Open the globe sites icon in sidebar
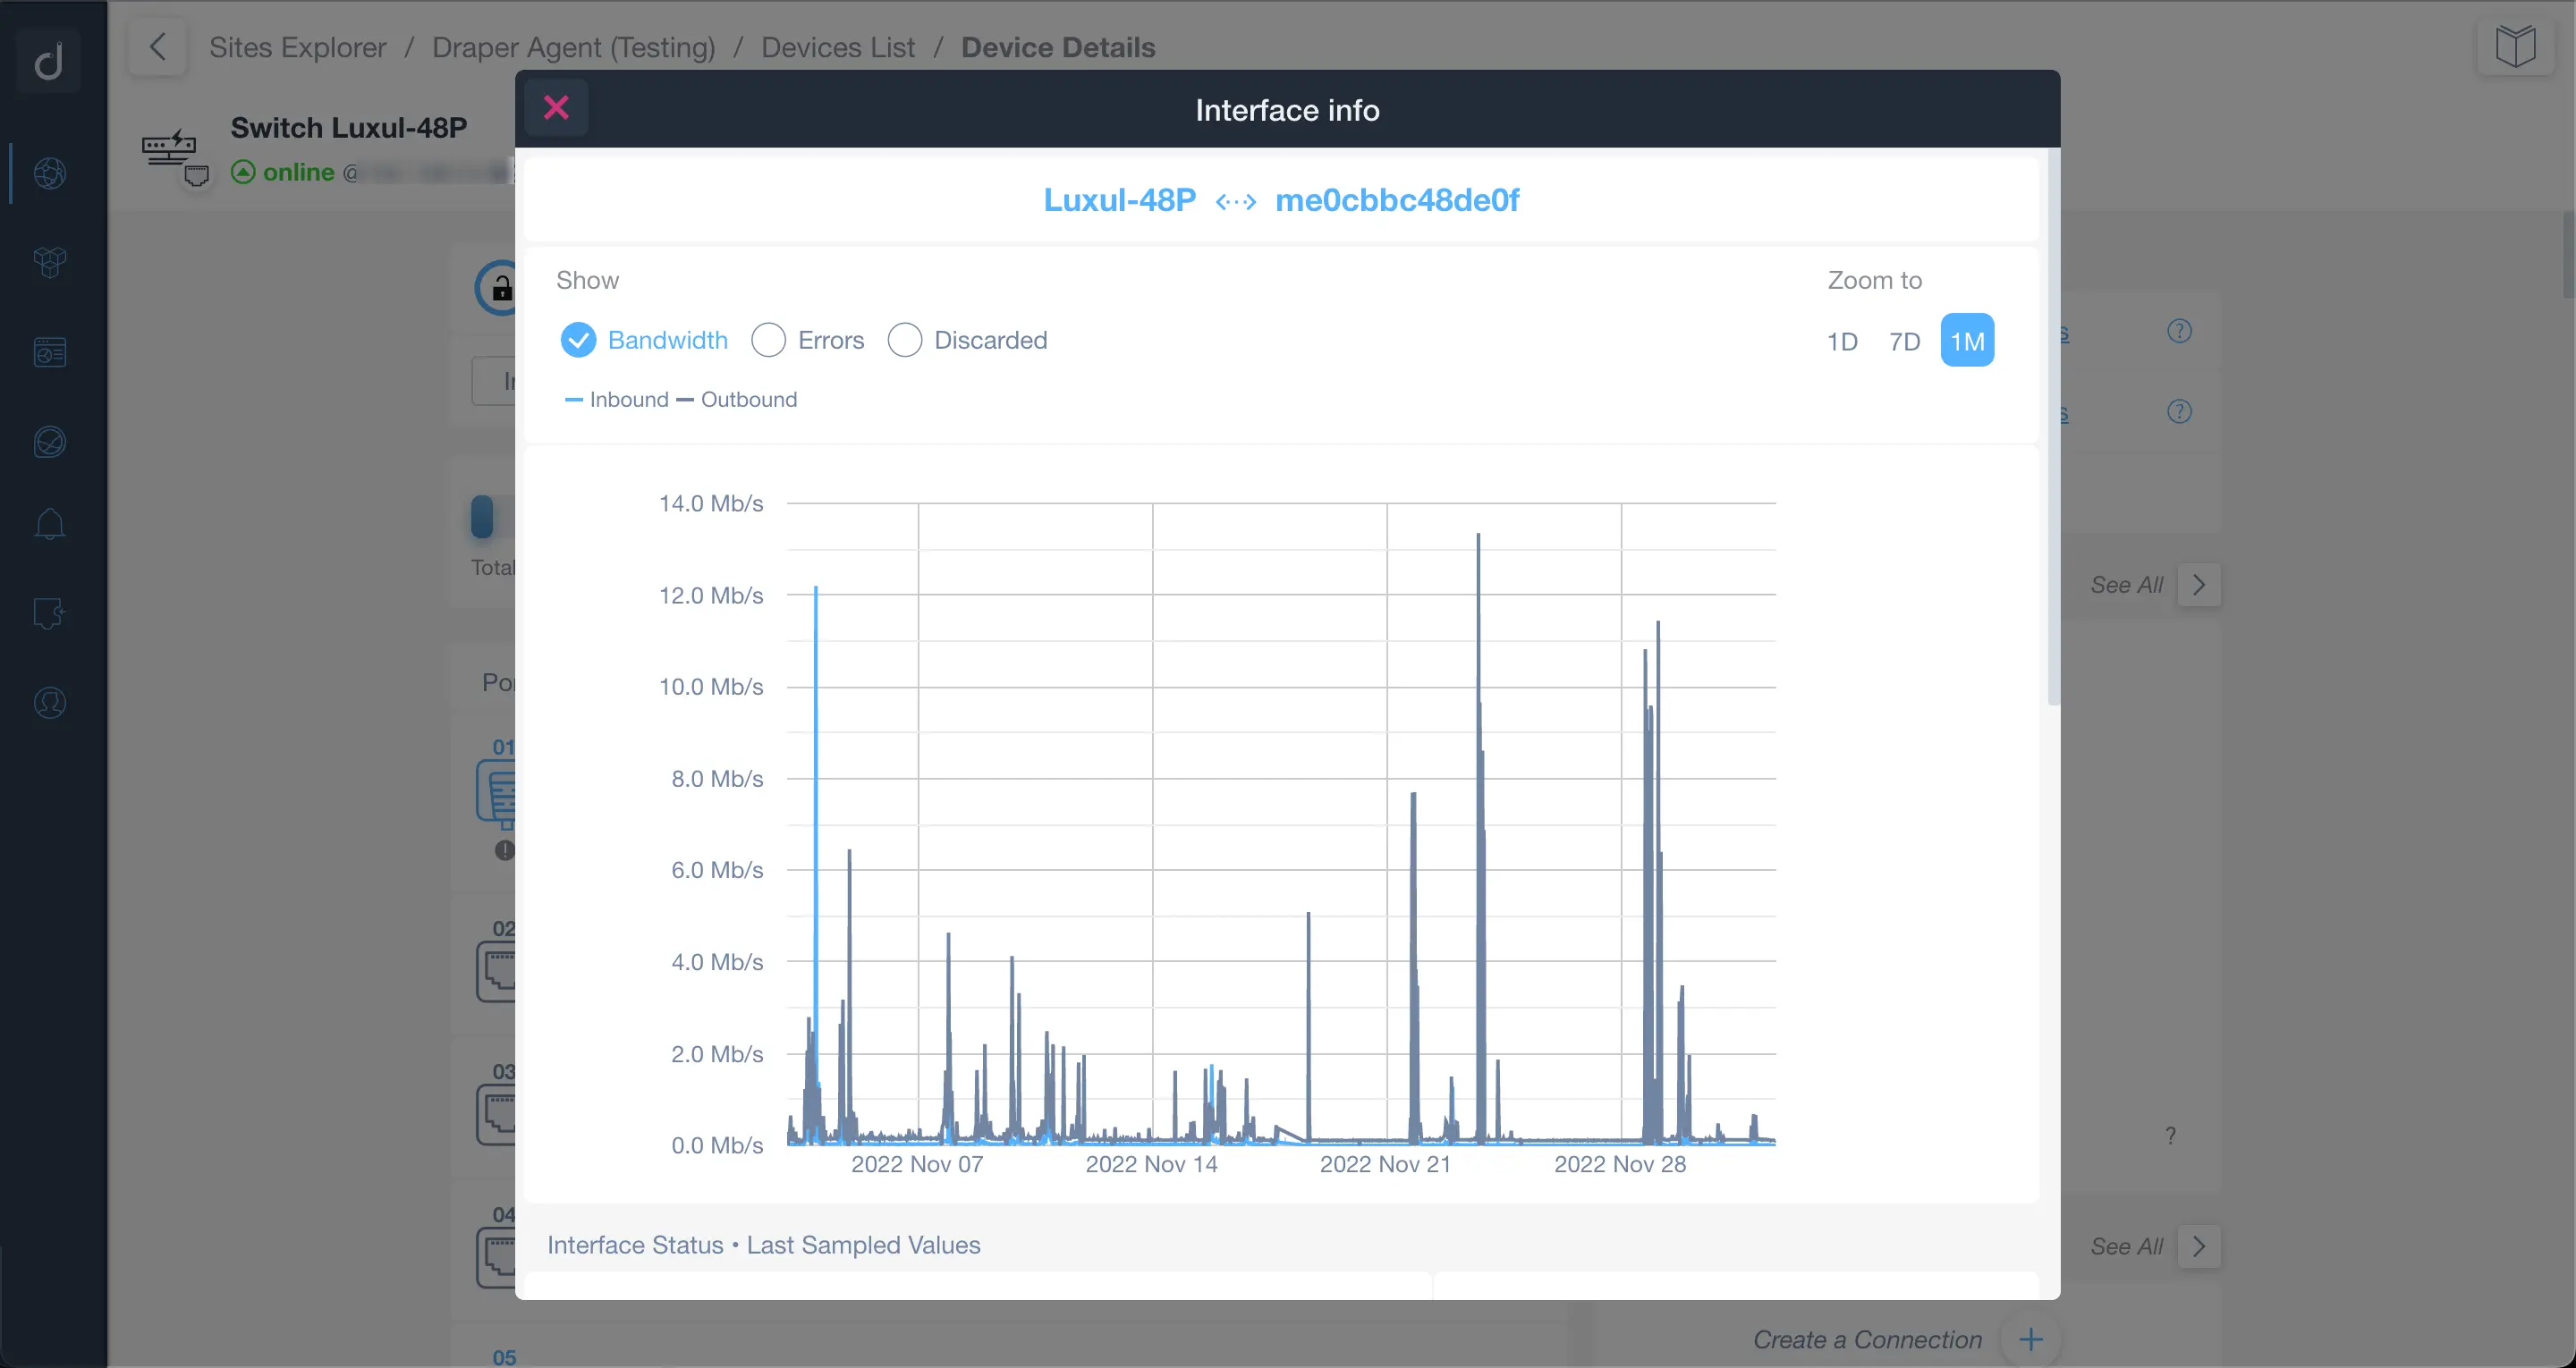This screenshot has height=1368, width=2576. tap(50, 173)
